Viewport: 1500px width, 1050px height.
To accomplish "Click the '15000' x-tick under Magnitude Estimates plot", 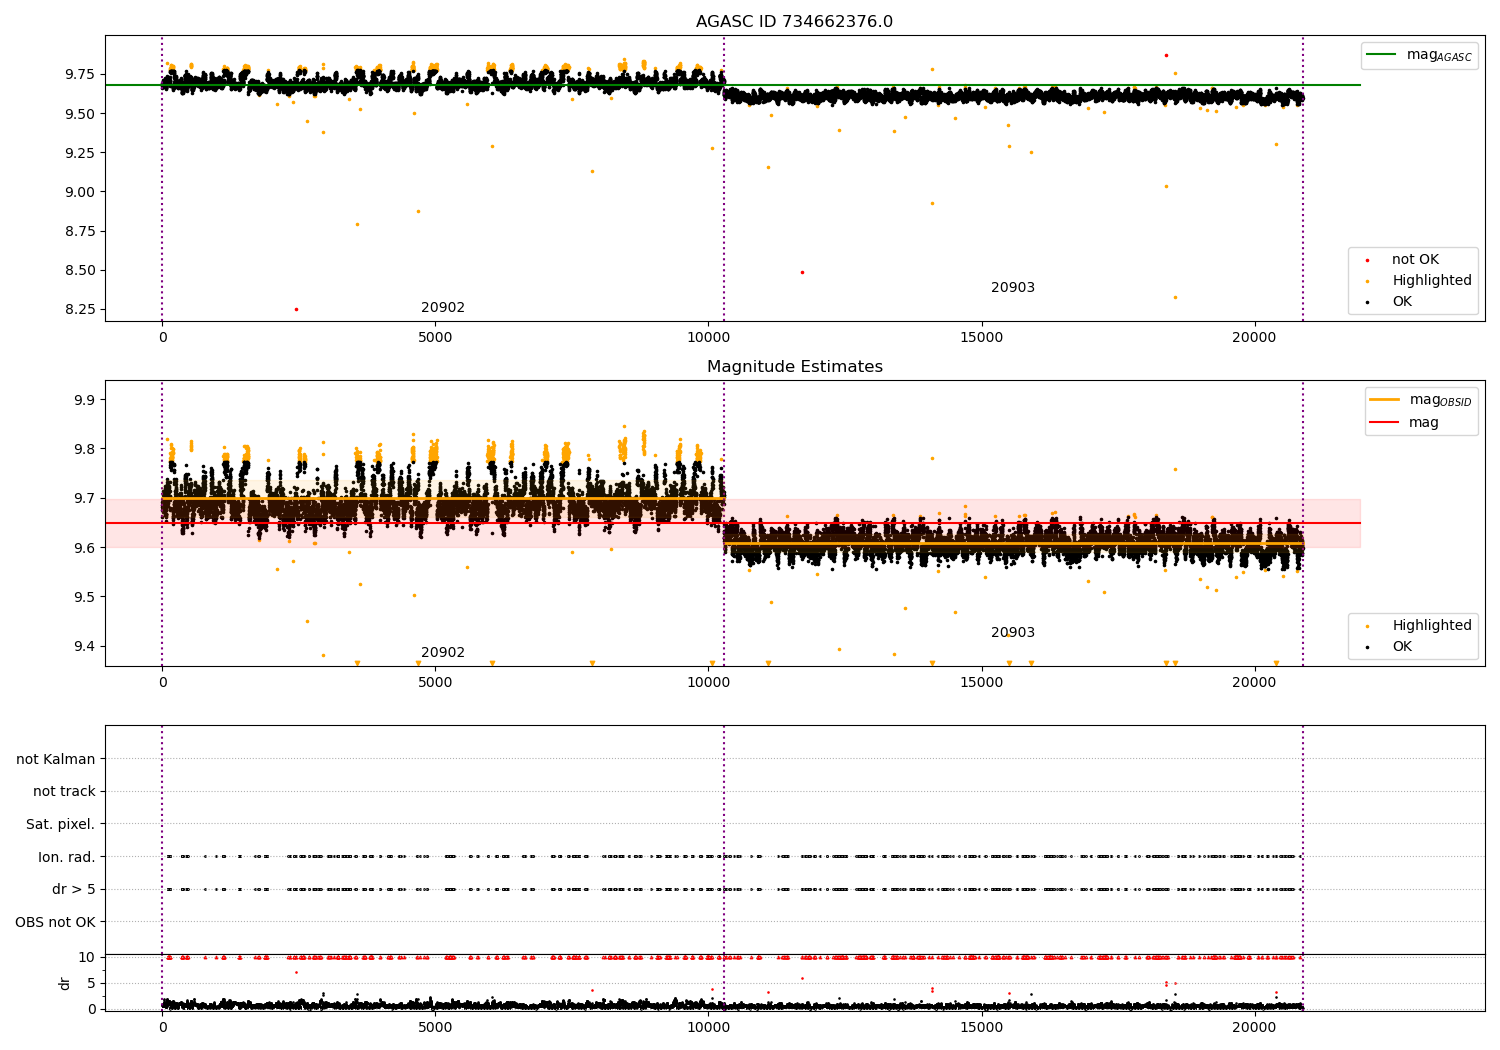I will 981,682.
